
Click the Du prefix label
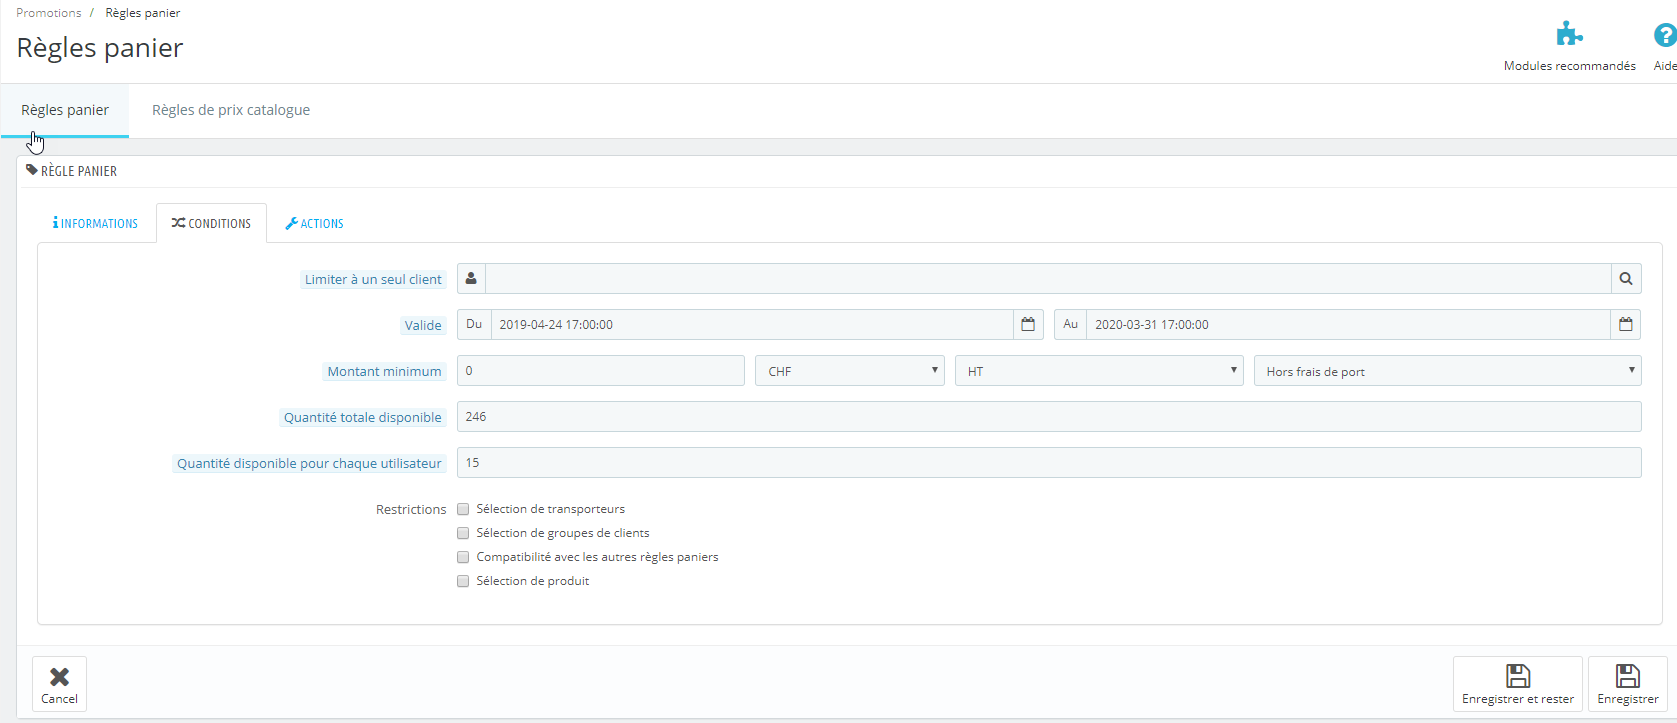474,325
